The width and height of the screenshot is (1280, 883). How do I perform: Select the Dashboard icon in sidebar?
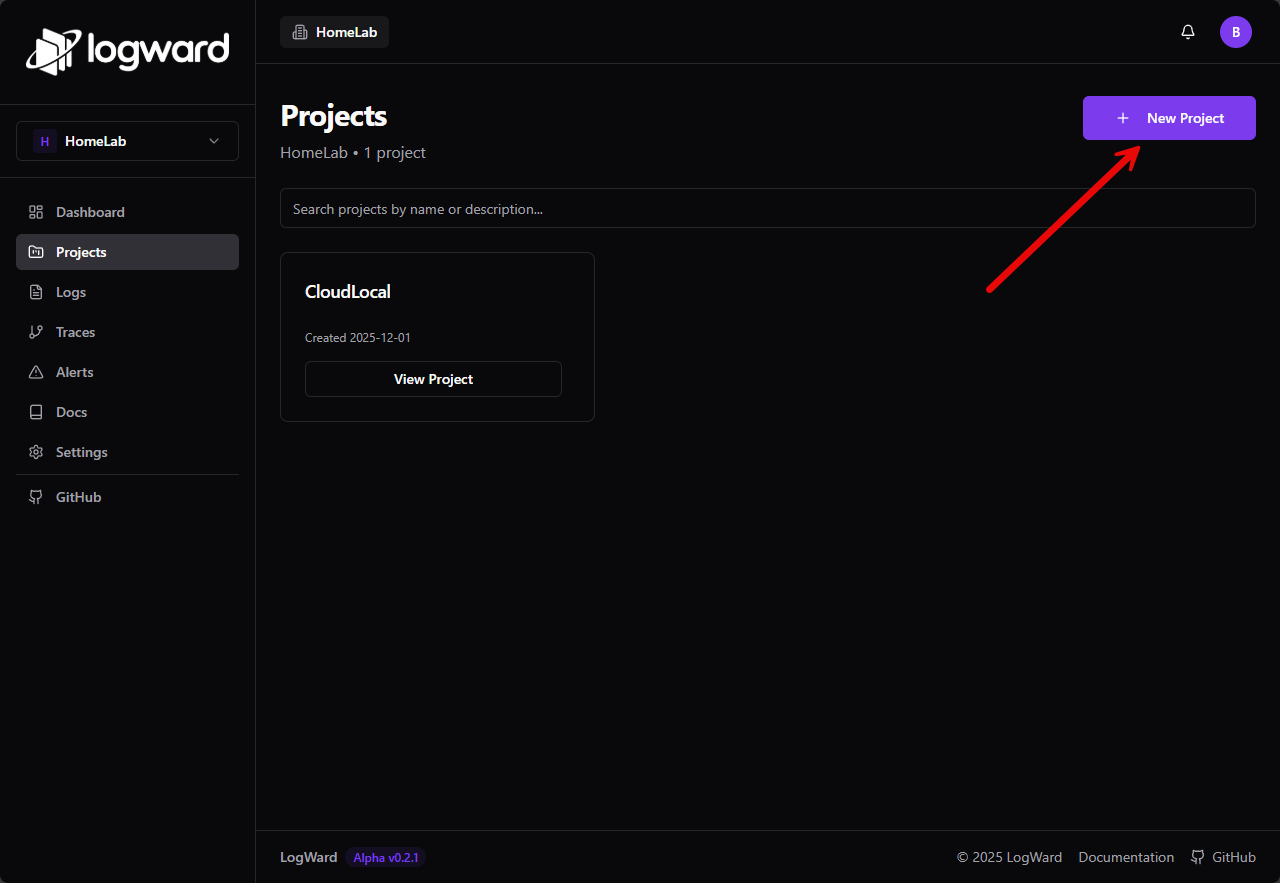[35, 212]
